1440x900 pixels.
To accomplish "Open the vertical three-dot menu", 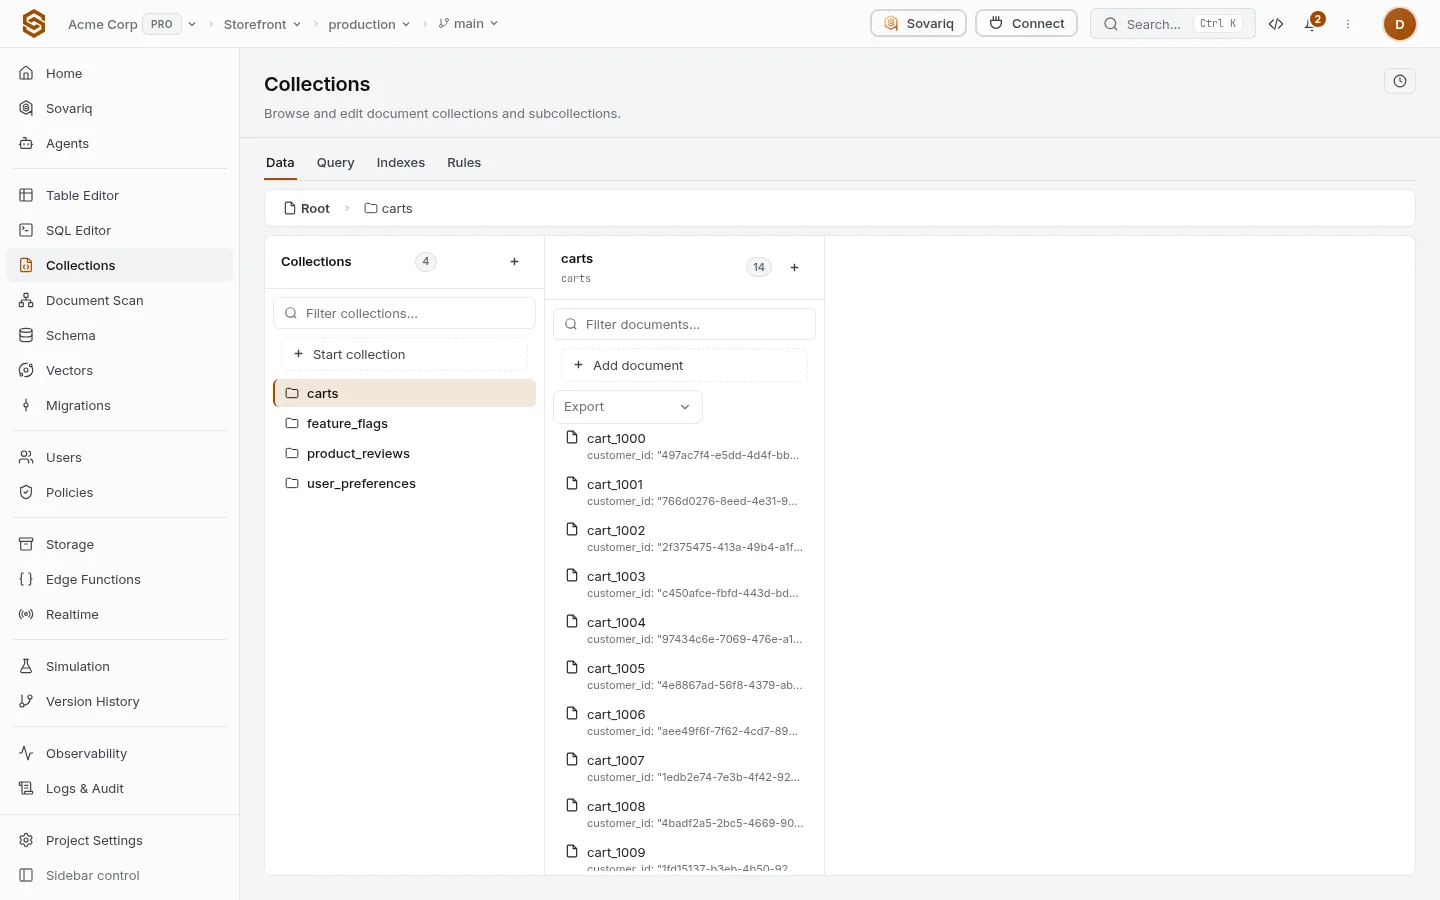I will pos(1348,24).
